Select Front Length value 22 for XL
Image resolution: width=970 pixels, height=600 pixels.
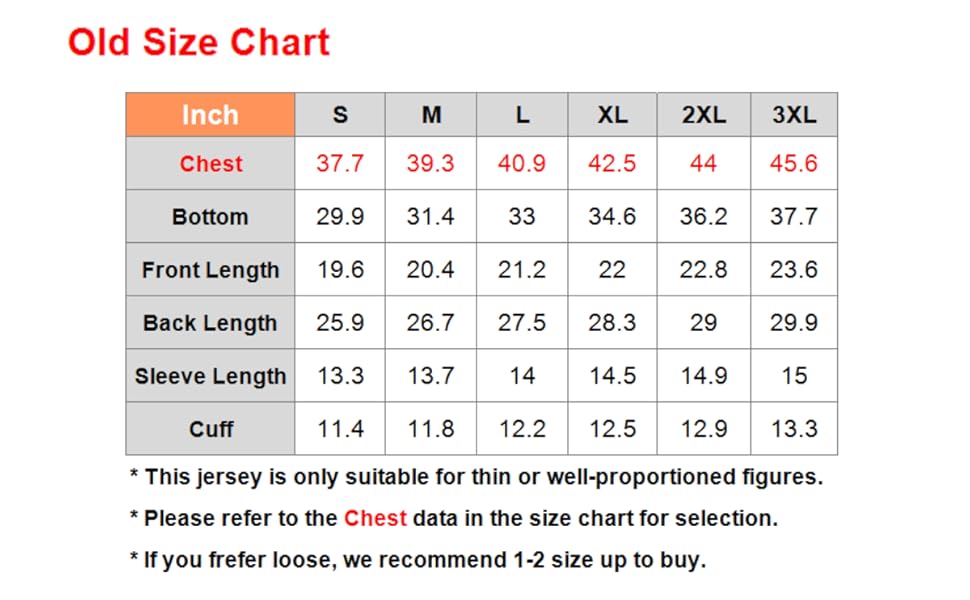click(x=612, y=270)
